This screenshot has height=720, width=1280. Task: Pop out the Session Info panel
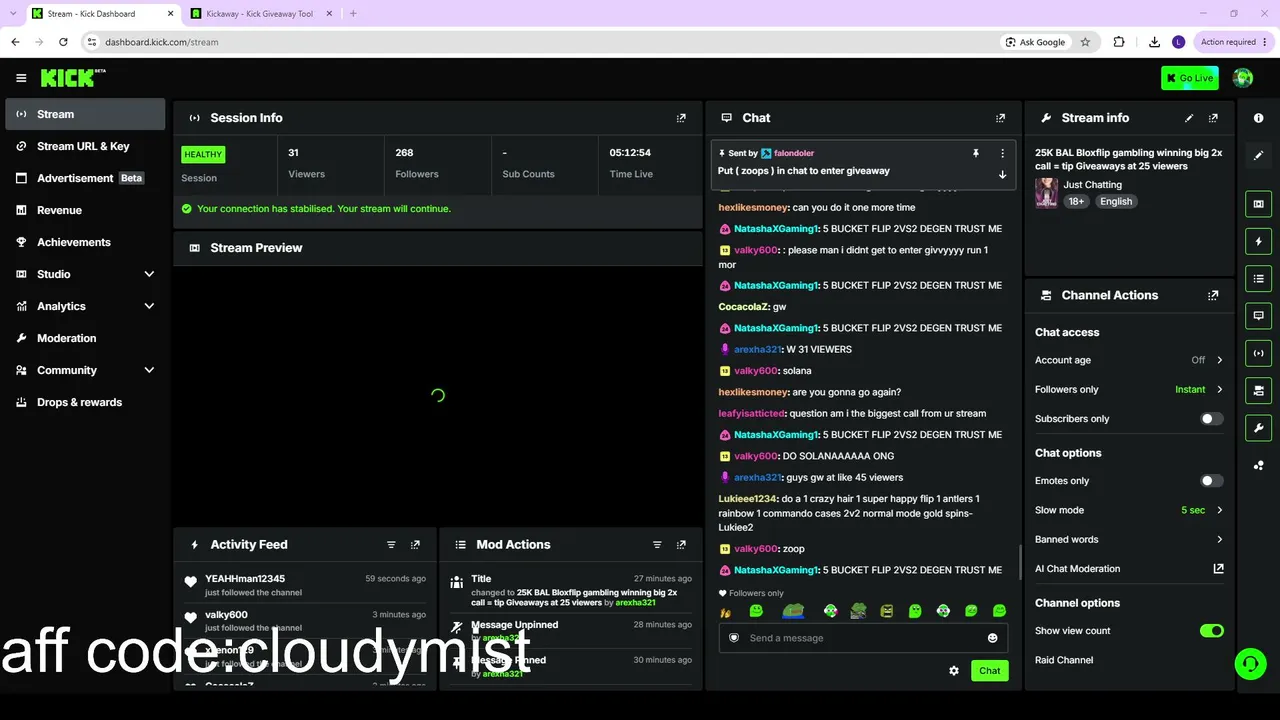[x=681, y=118]
